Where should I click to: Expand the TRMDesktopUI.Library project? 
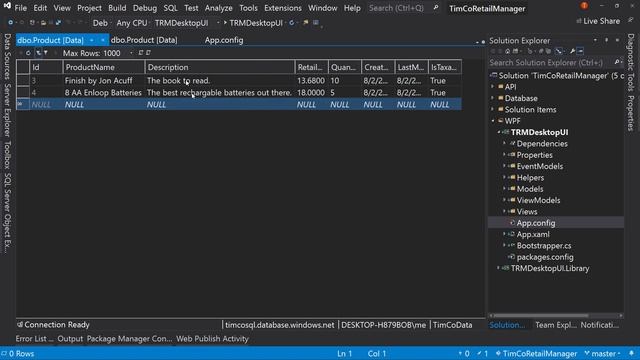pyautogui.click(x=498, y=268)
